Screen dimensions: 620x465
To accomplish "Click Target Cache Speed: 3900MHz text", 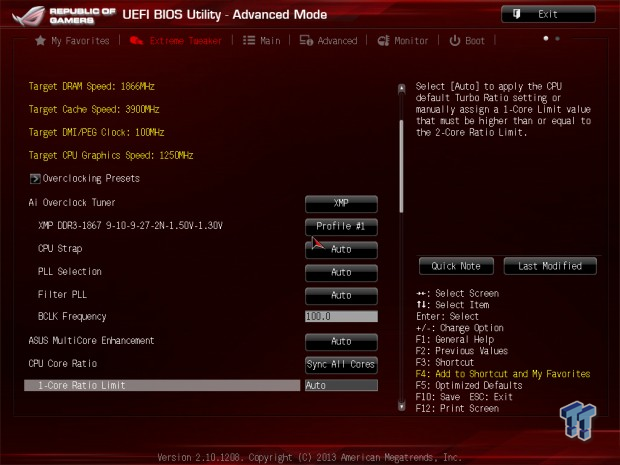I will [94, 109].
